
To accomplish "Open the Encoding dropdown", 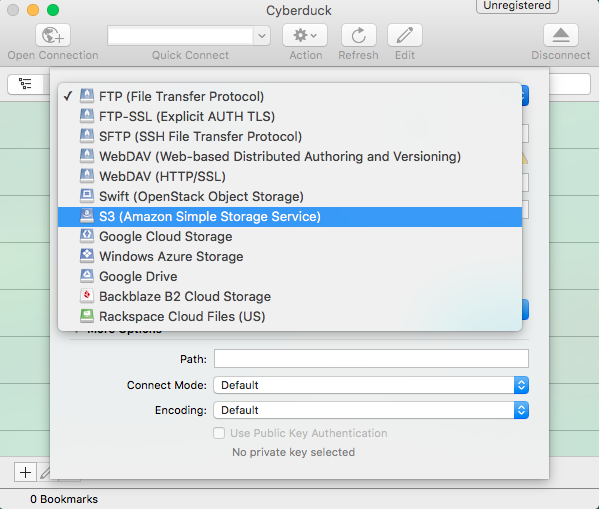I will [371, 410].
